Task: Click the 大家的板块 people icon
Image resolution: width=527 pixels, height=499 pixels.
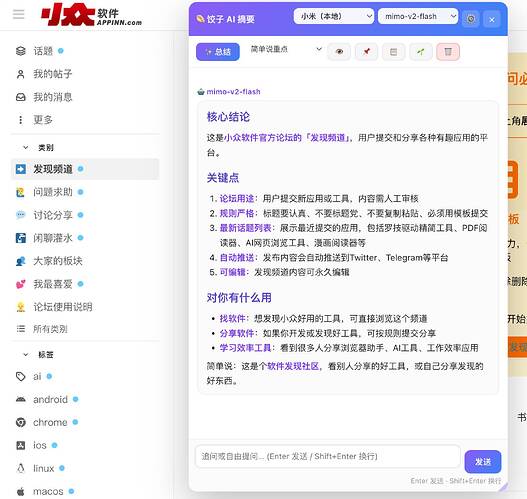Action: [21, 261]
